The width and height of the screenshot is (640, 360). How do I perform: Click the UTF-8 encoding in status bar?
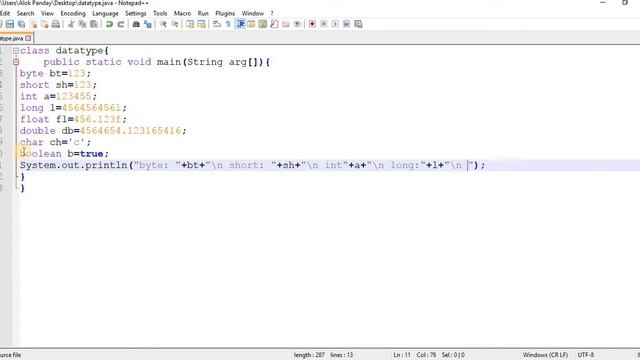click(586, 355)
